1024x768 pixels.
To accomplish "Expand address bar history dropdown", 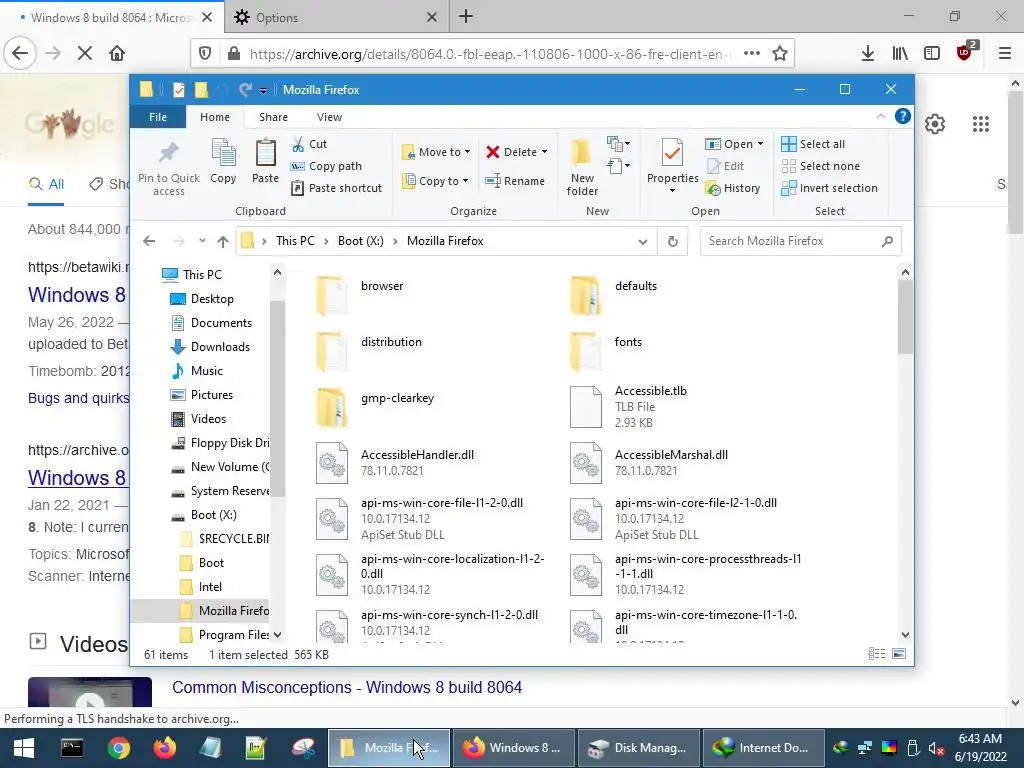I will pyautogui.click(x=643, y=241).
